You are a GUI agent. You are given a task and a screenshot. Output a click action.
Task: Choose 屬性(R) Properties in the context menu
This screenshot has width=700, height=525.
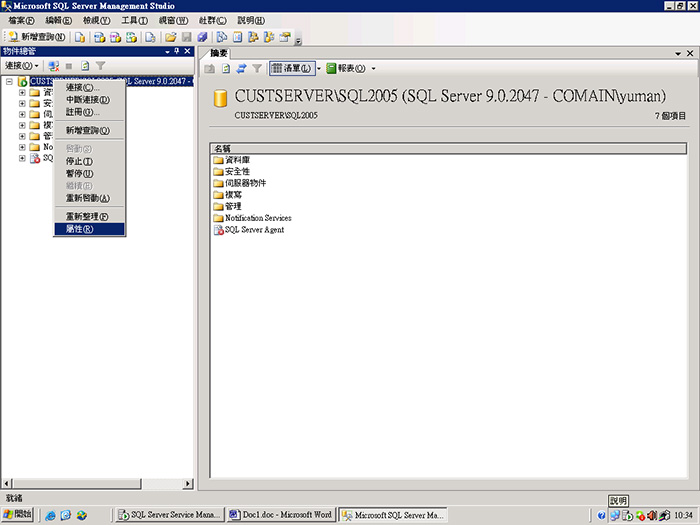[89, 229]
